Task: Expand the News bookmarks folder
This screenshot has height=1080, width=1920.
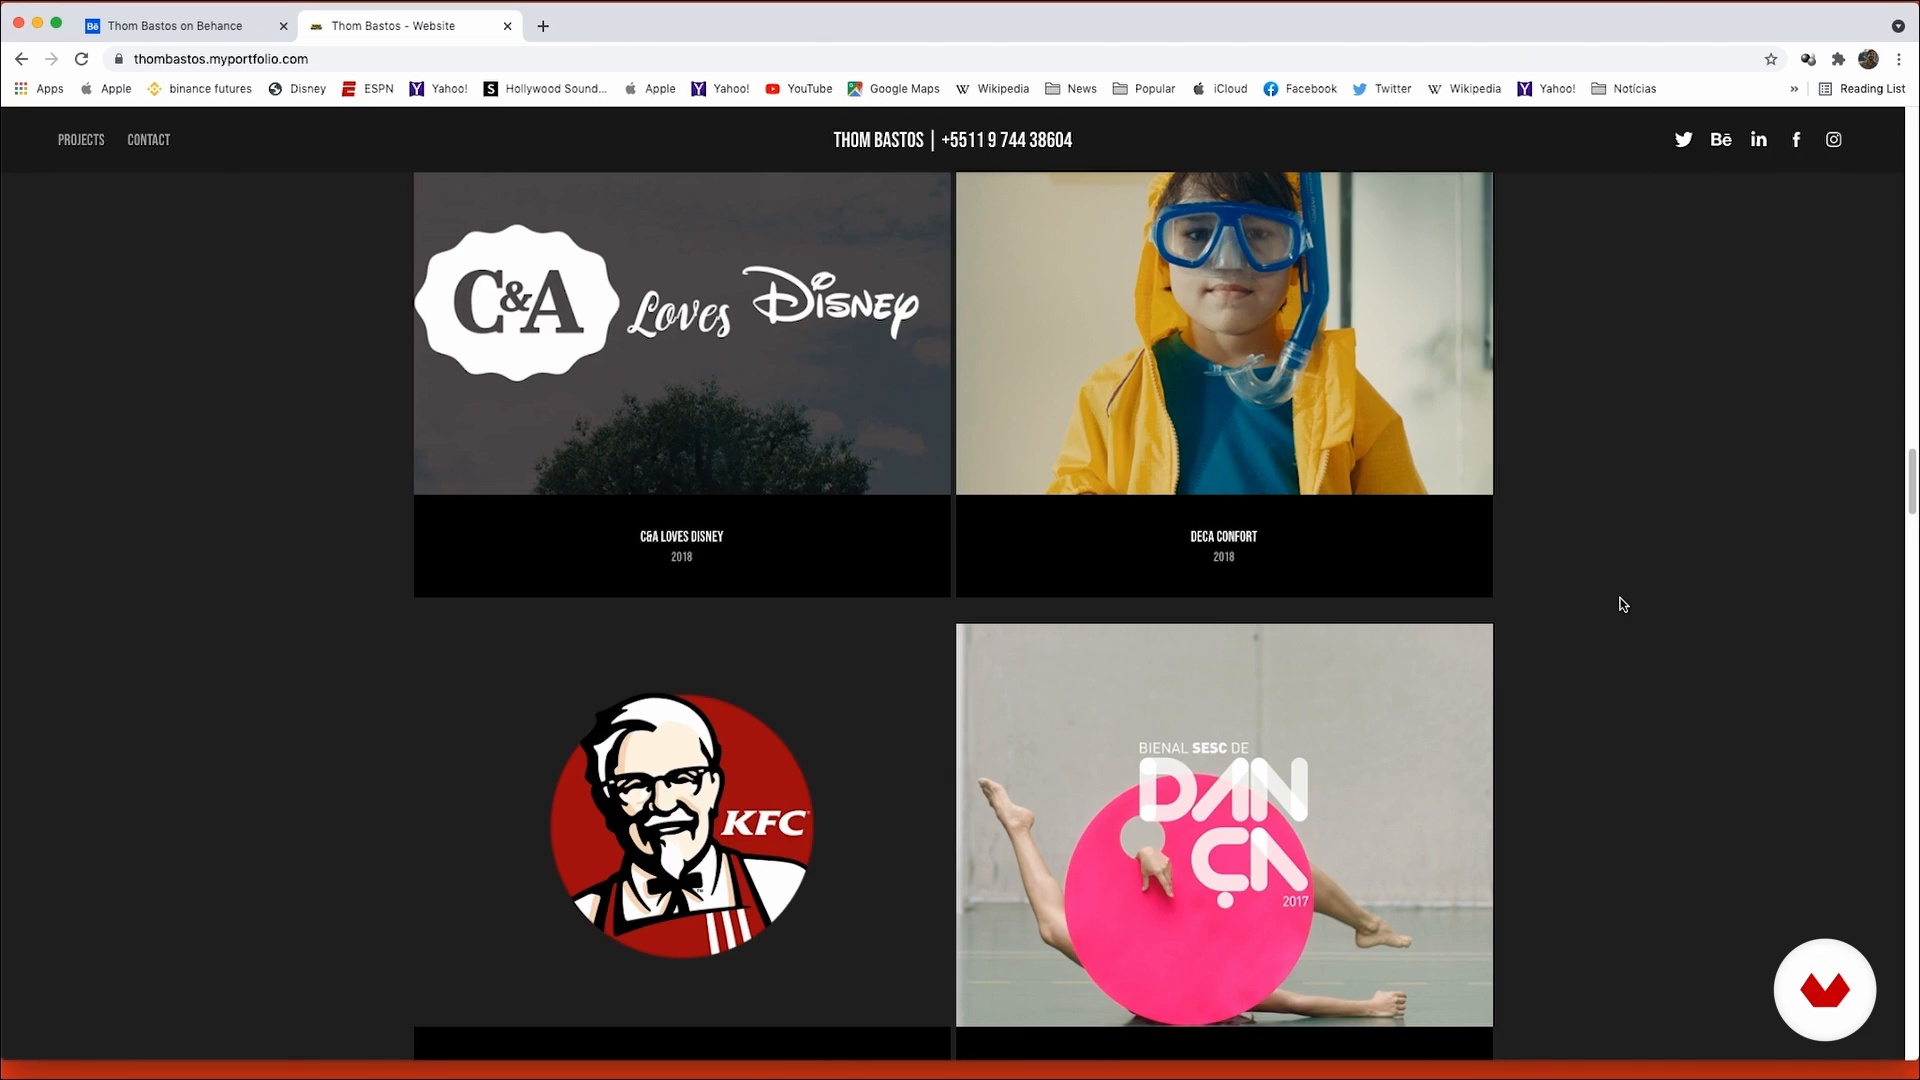Action: click(1071, 89)
